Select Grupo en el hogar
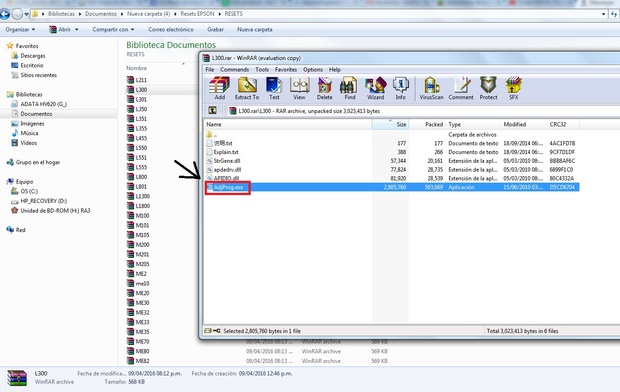620x392 pixels. click(x=33, y=162)
